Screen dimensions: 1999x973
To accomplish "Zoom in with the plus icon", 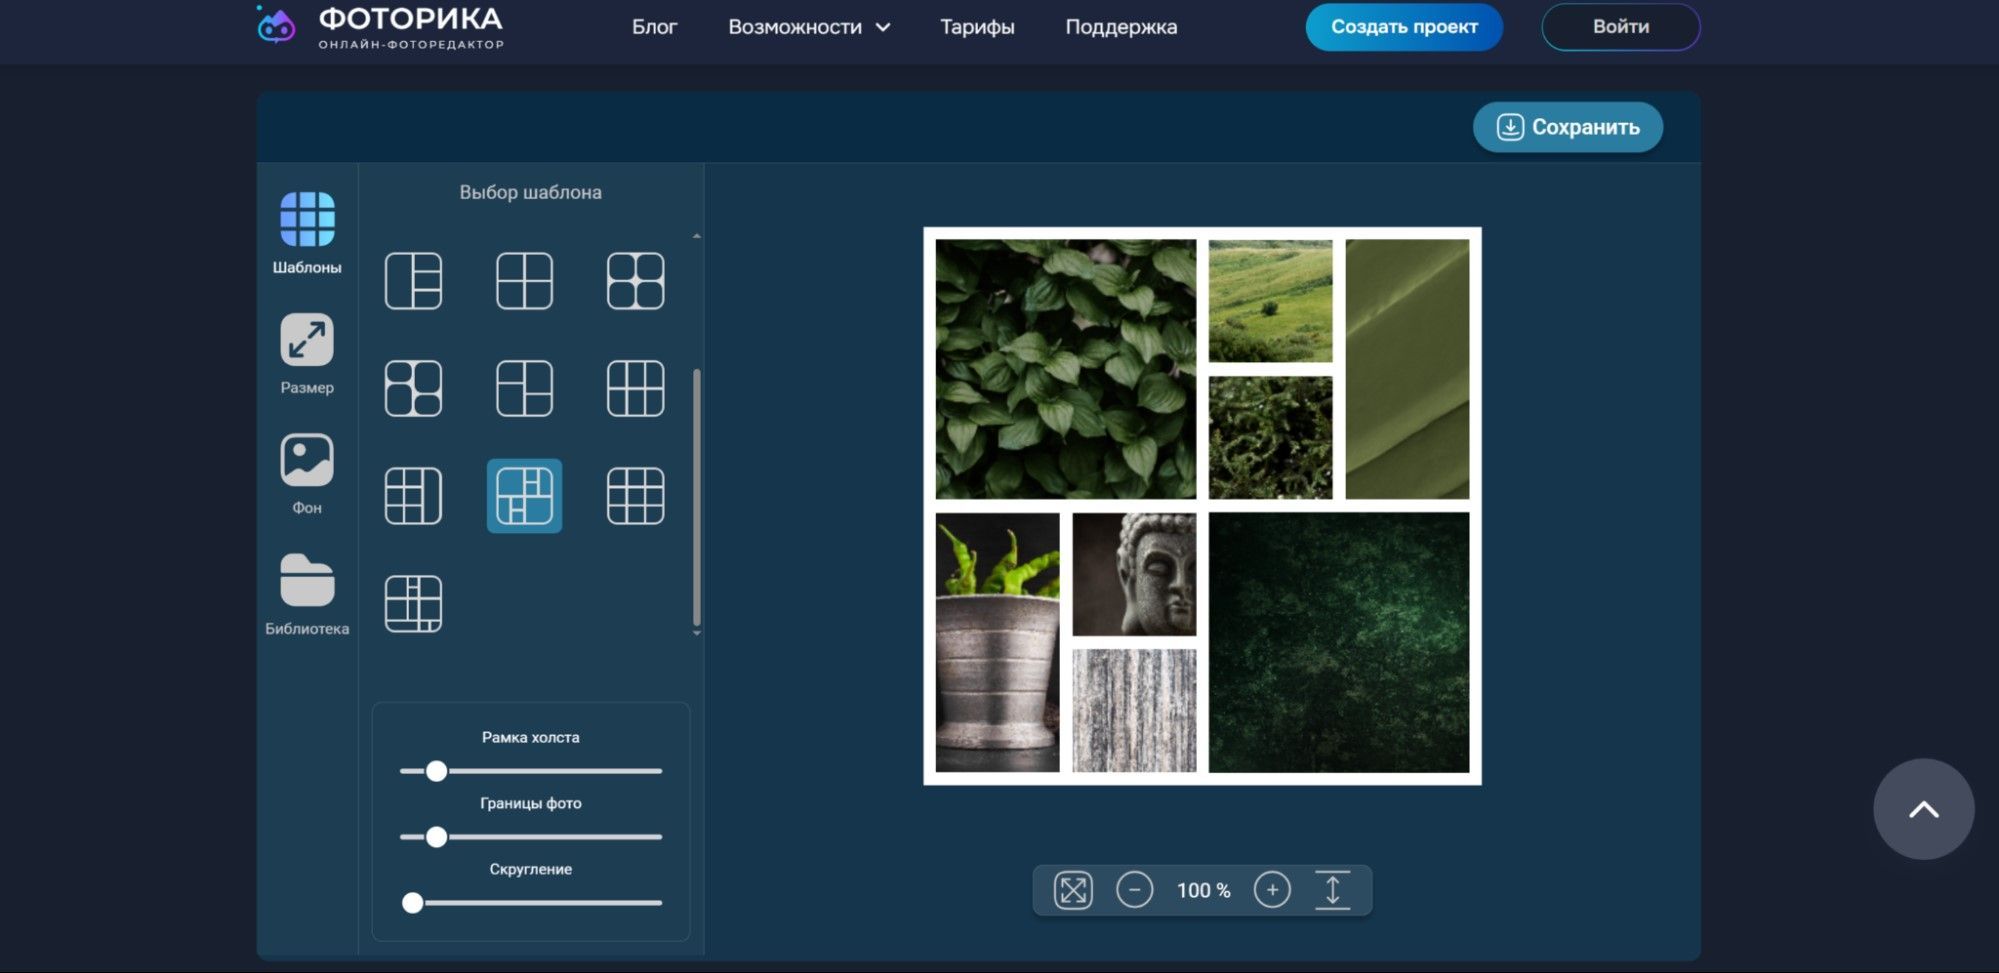I will click(1272, 890).
